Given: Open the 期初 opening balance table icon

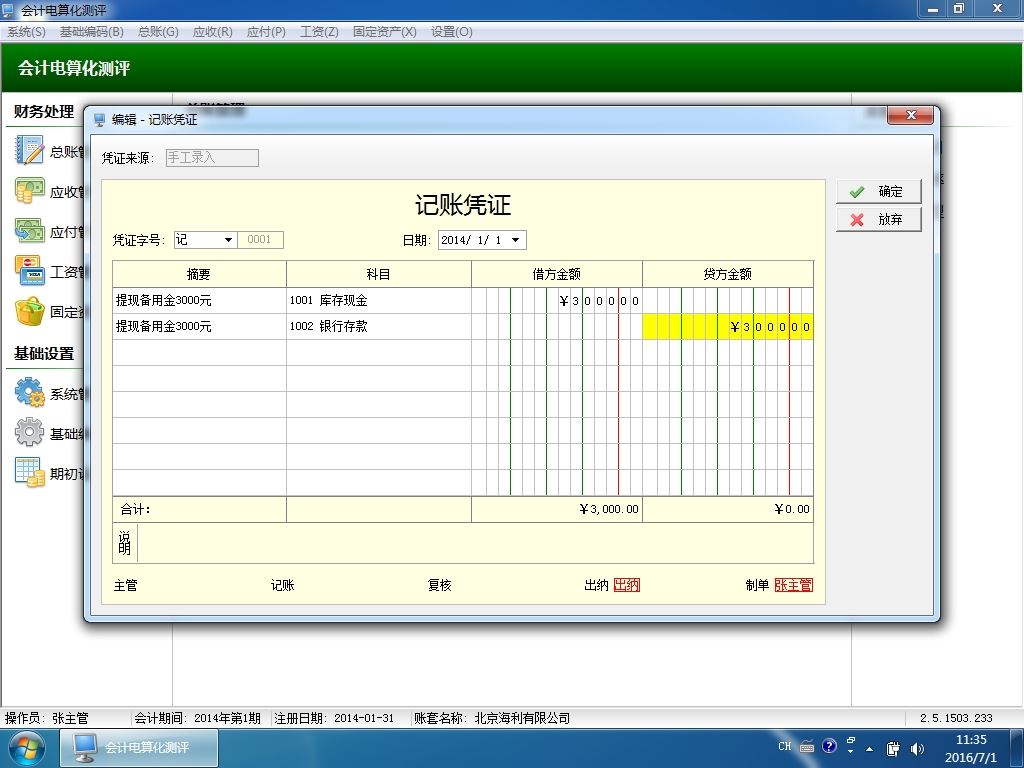Looking at the screenshot, I should pyautogui.click(x=30, y=473).
